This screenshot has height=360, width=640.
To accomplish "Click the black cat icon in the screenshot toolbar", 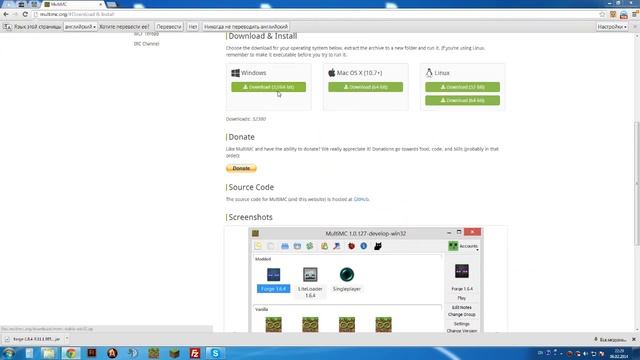I will (x=378, y=246).
